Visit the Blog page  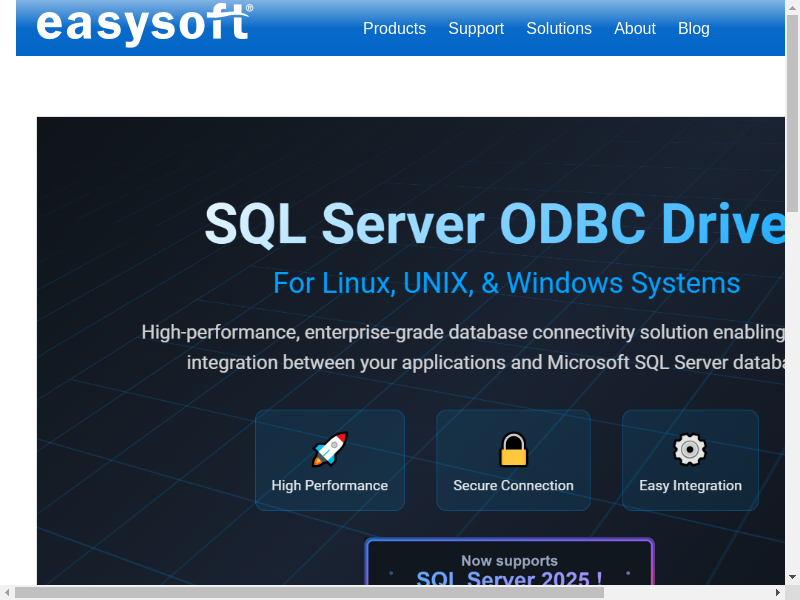[x=694, y=29]
